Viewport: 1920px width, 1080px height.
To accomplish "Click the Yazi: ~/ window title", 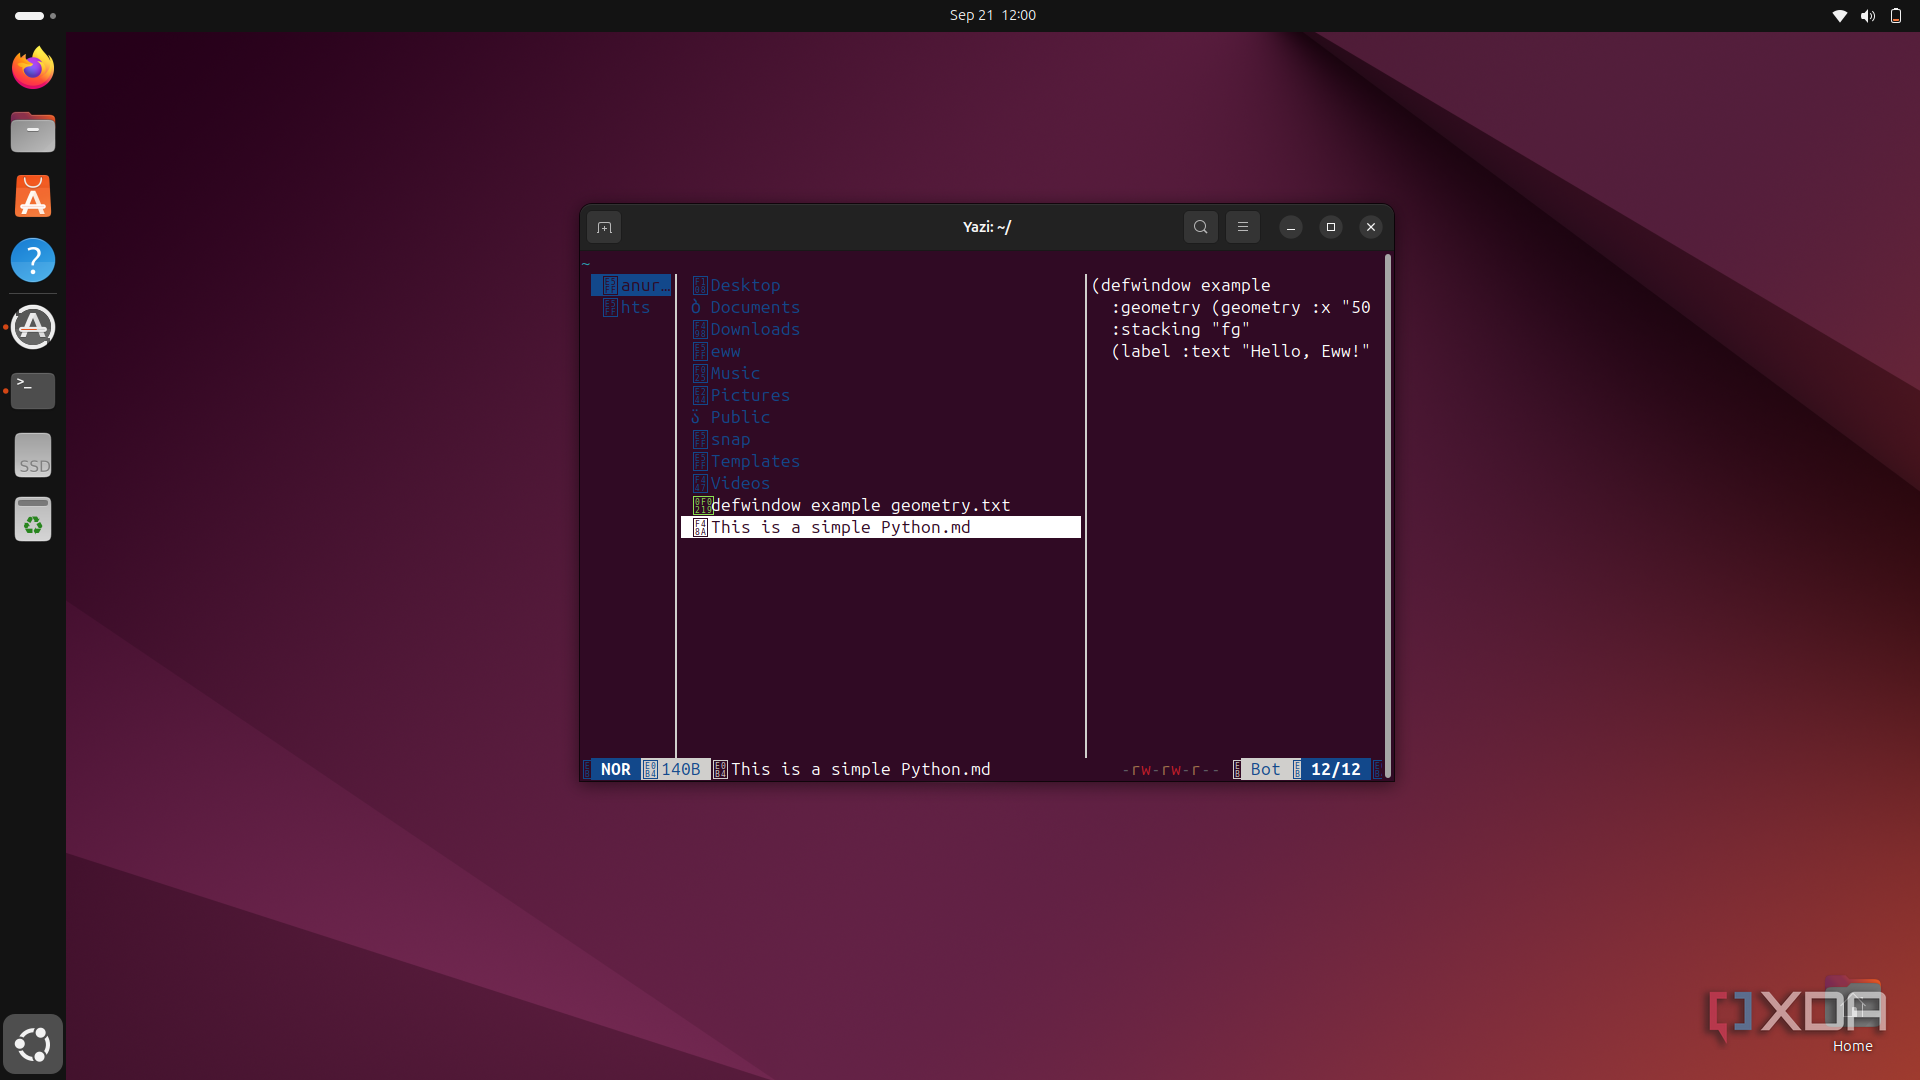I will (987, 227).
